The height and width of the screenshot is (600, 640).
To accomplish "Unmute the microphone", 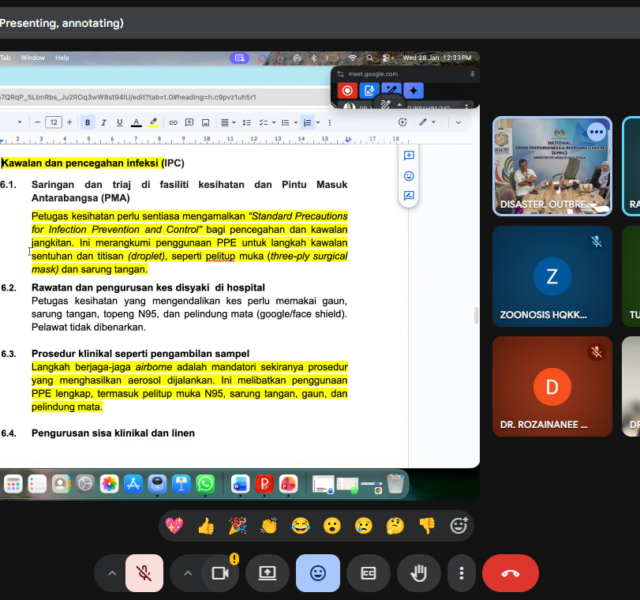I will coord(144,573).
